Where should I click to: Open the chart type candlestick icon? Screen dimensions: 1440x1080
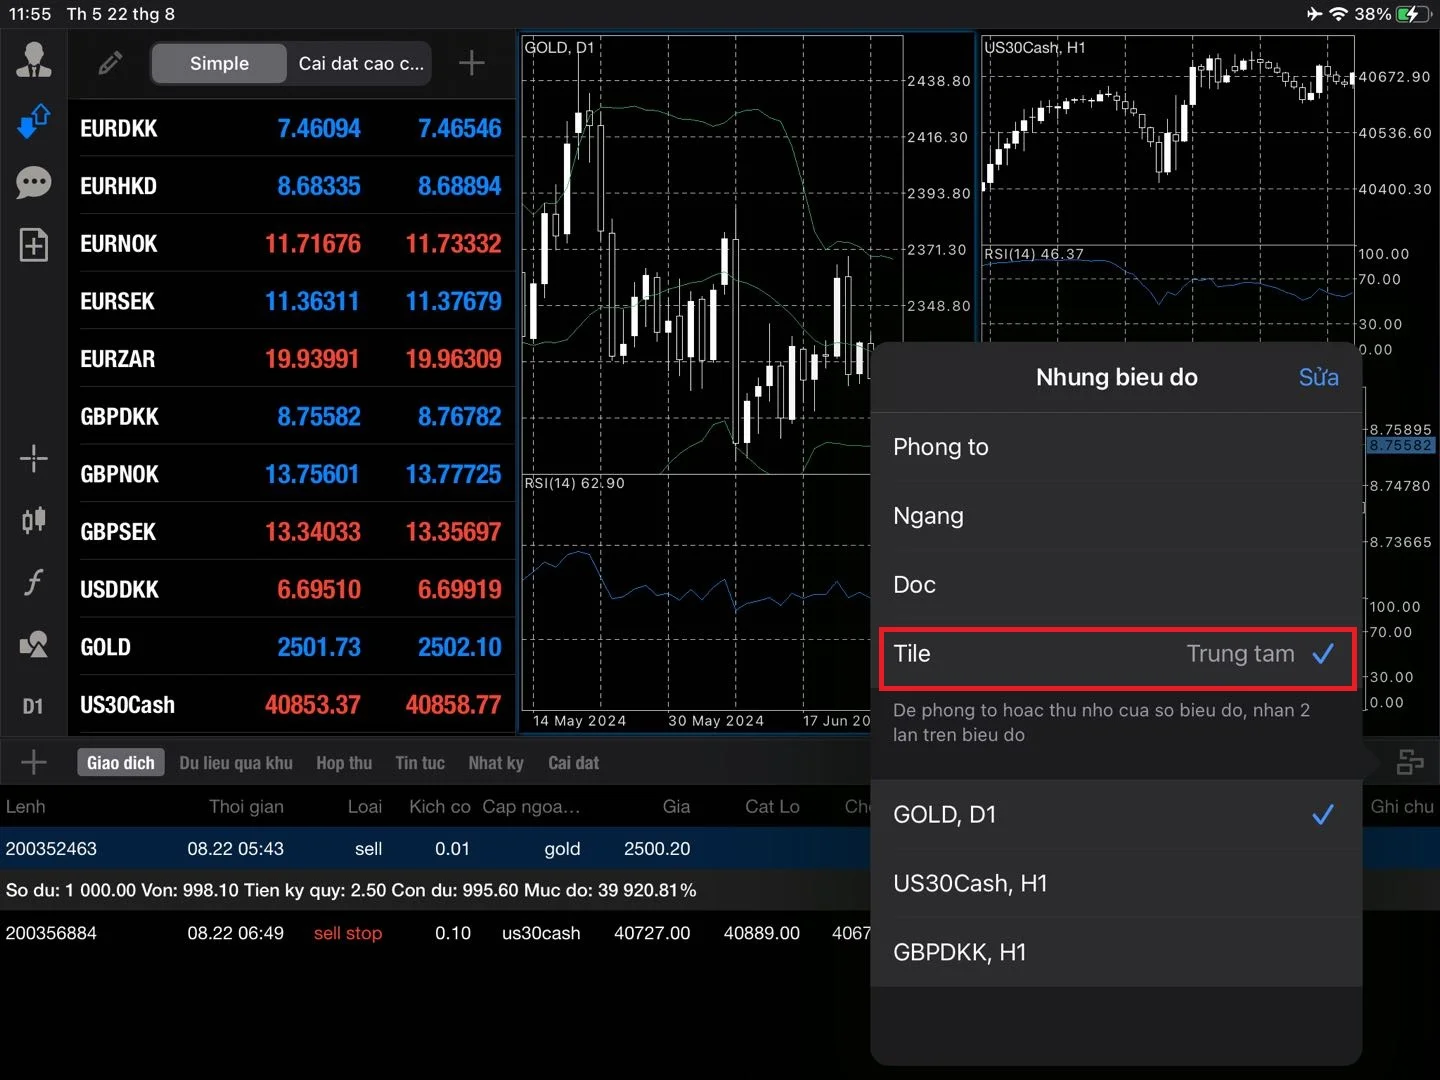coord(34,520)
